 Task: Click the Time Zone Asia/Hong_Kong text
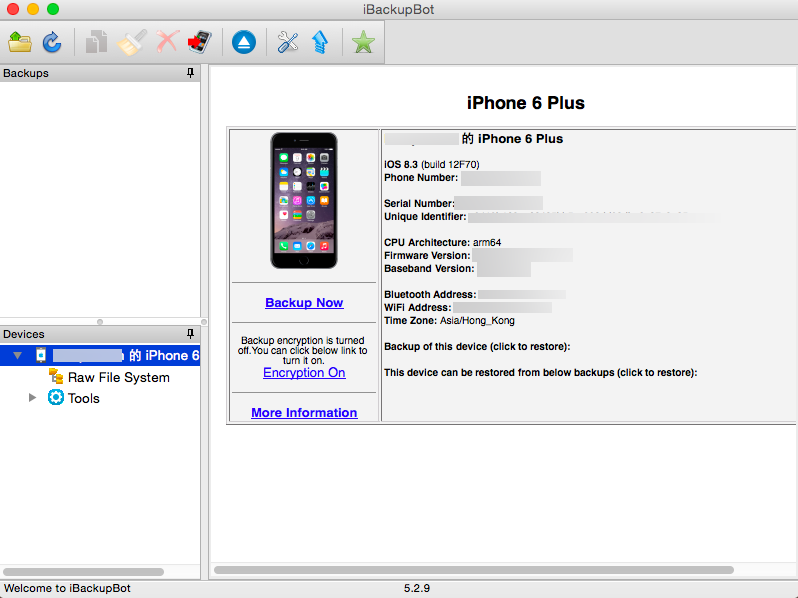tap(449, 321)
